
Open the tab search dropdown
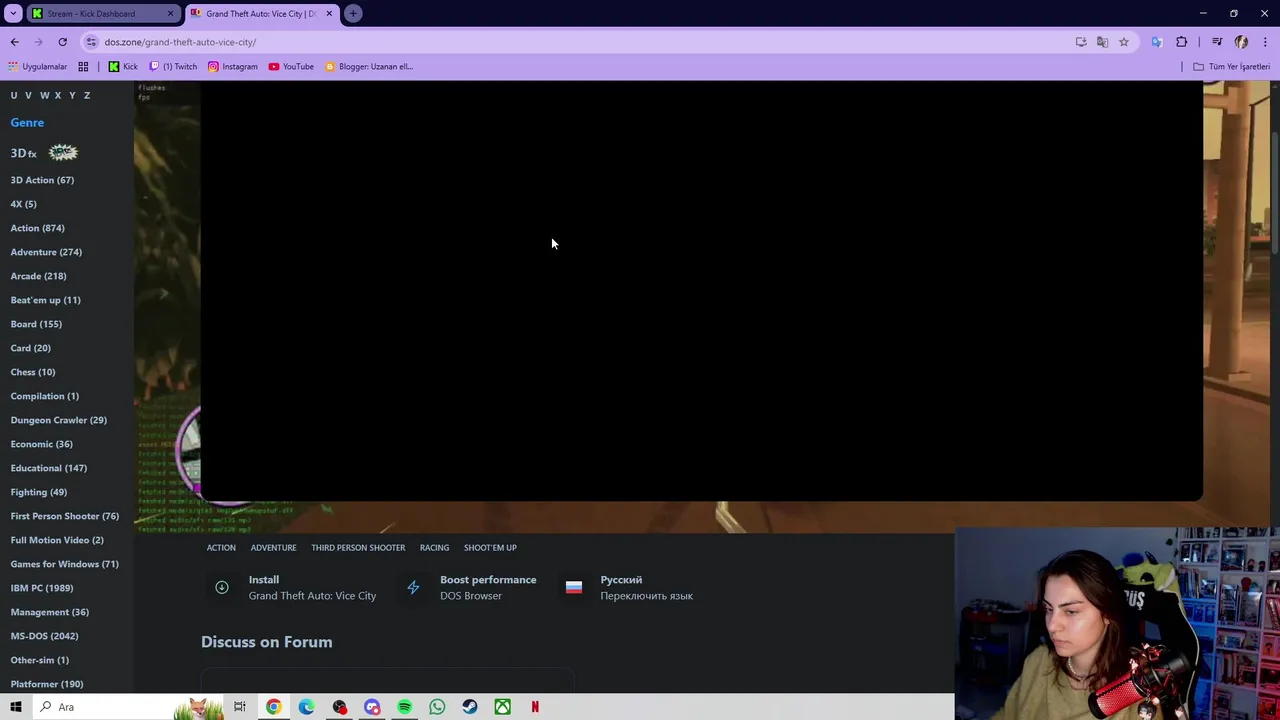[13, 13]
